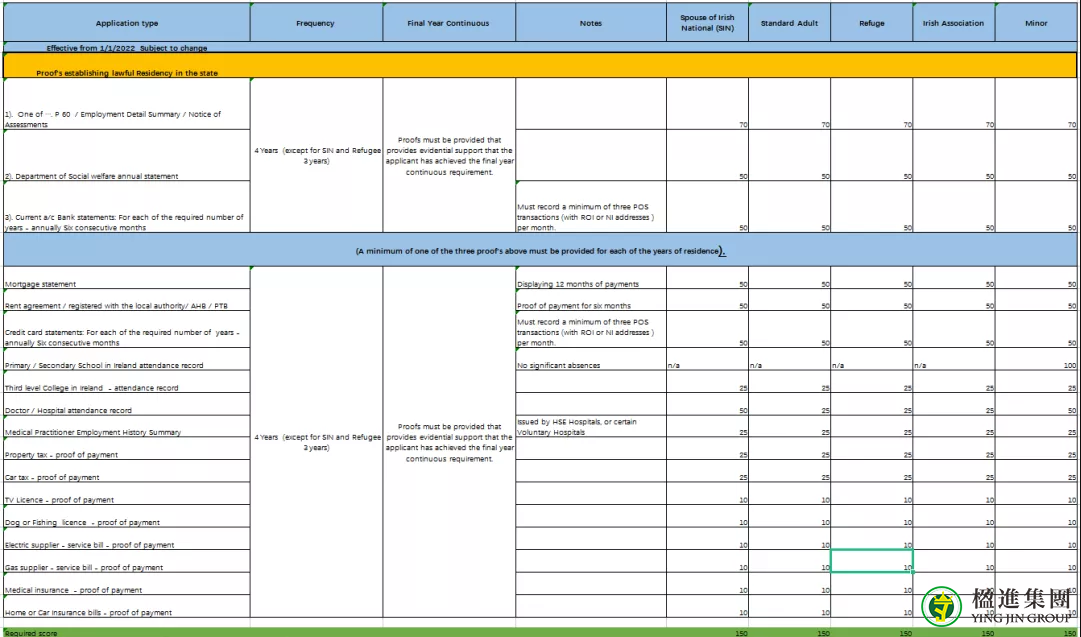Click the SIN required score 150

point(707,632)
